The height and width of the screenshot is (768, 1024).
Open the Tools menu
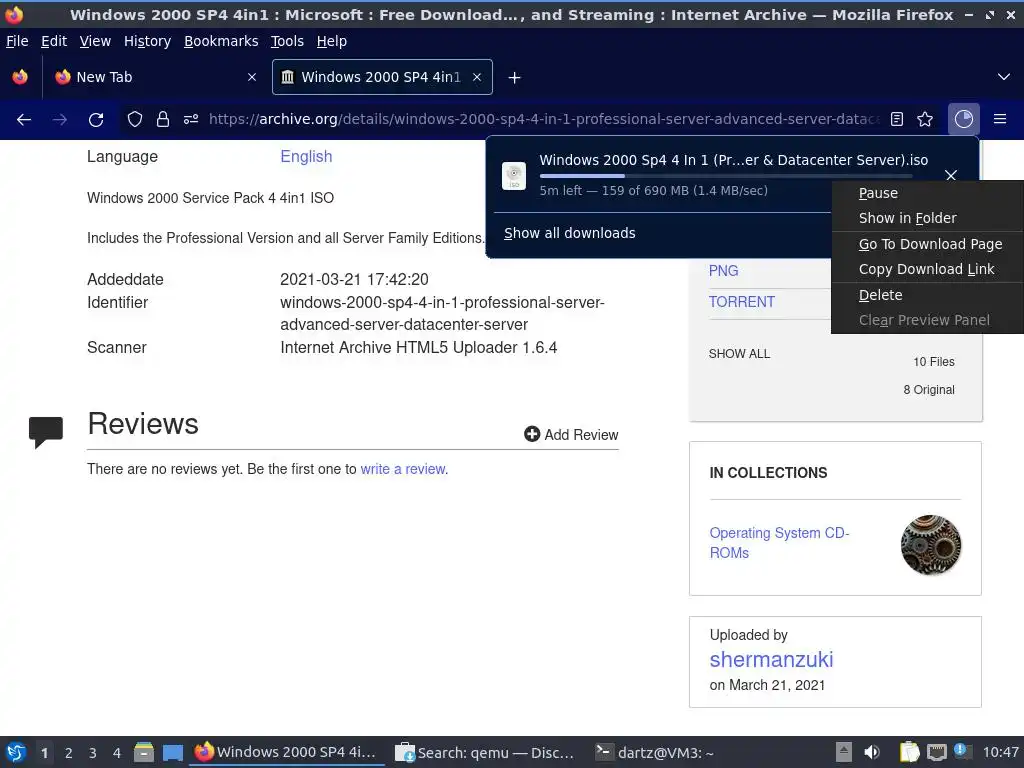point(287,41)
